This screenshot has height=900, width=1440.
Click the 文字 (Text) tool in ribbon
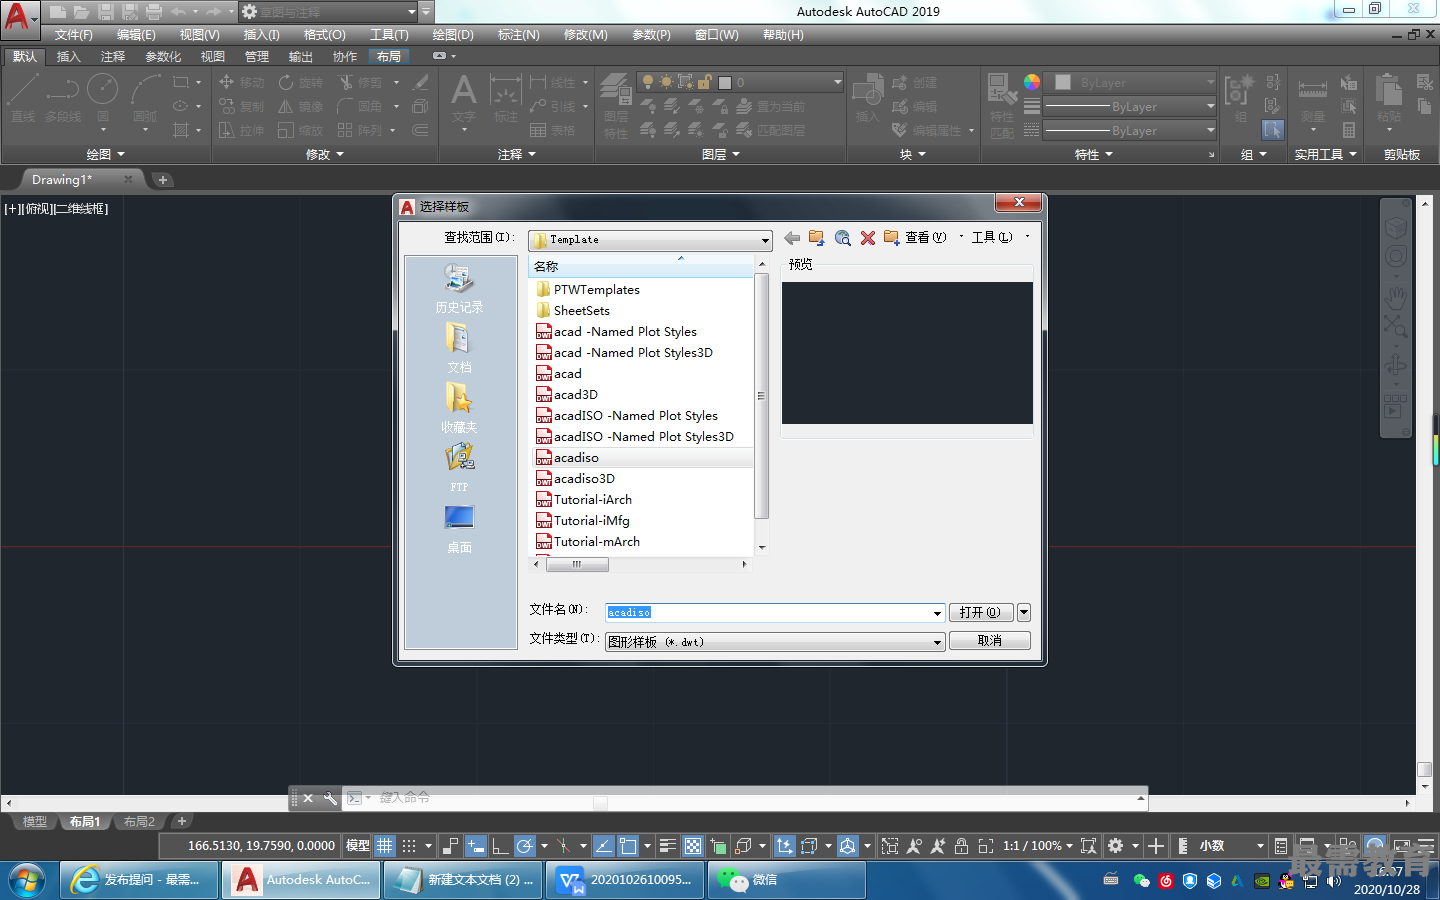(463, 100)
